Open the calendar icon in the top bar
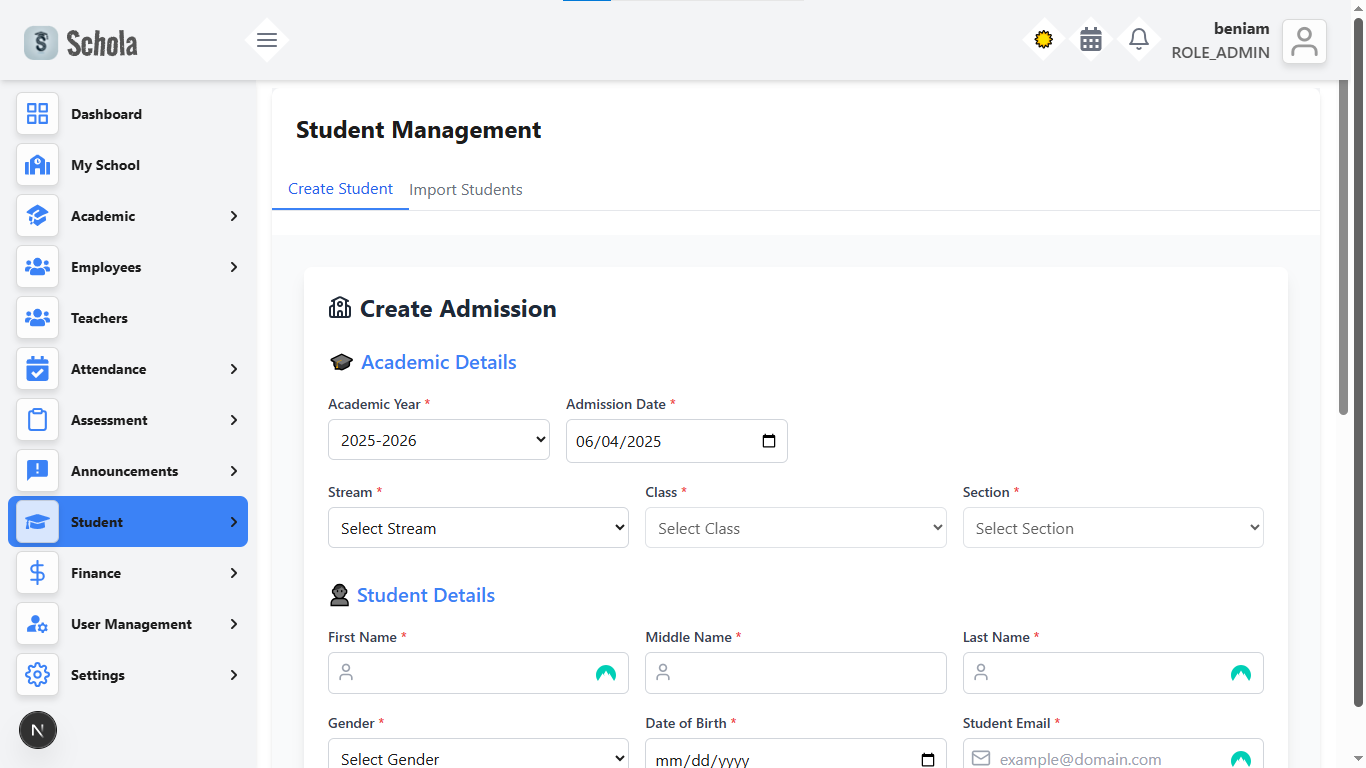 1090,40
